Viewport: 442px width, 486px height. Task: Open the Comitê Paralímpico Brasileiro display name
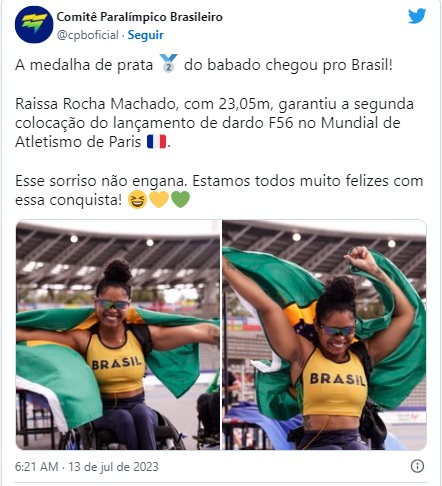(x=139, y=17)
